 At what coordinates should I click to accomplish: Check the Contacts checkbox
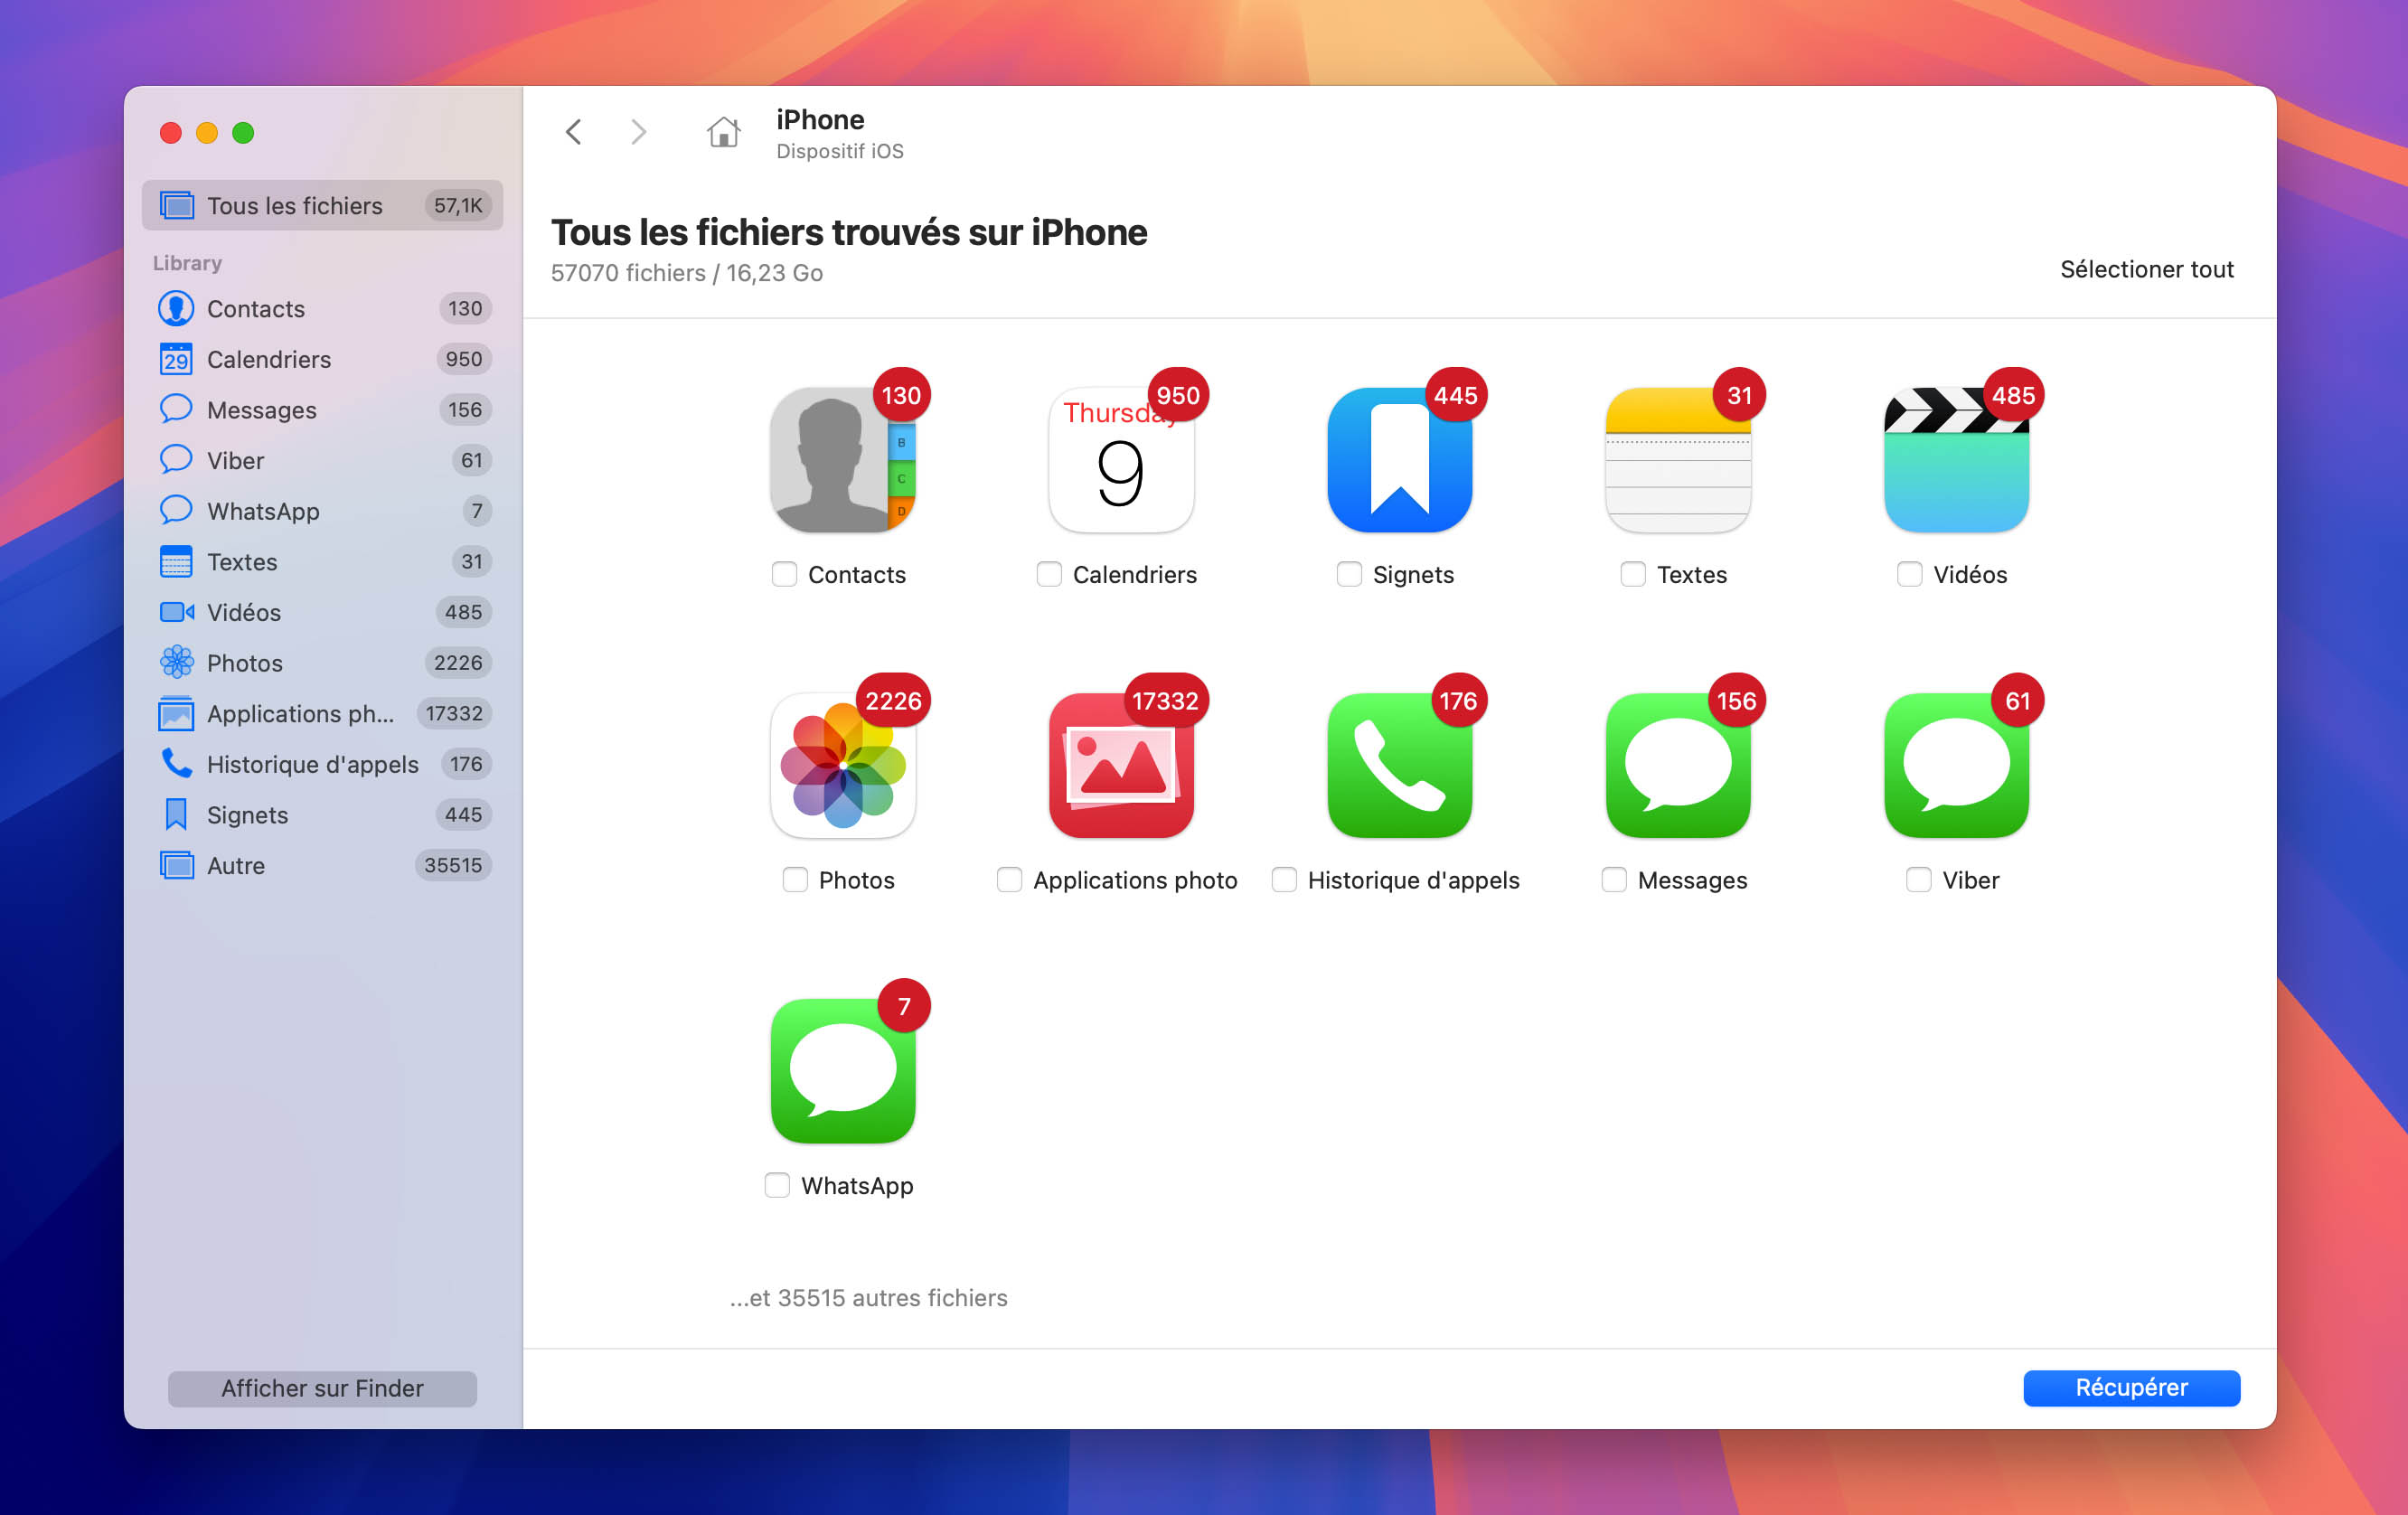pyautogui.click(x=784, y=574)
